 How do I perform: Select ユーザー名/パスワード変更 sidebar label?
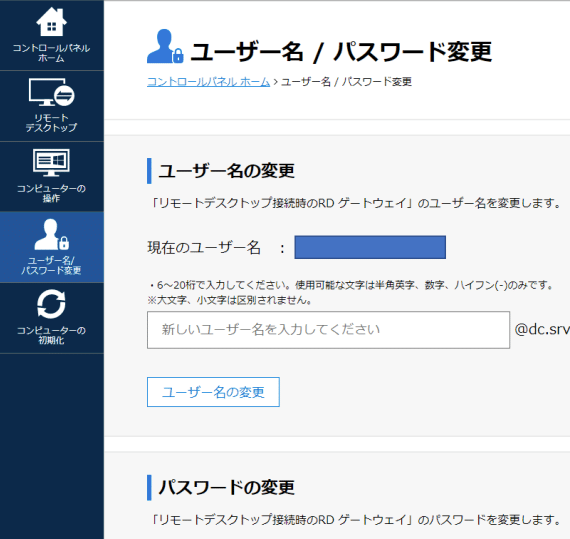point(51,265)
